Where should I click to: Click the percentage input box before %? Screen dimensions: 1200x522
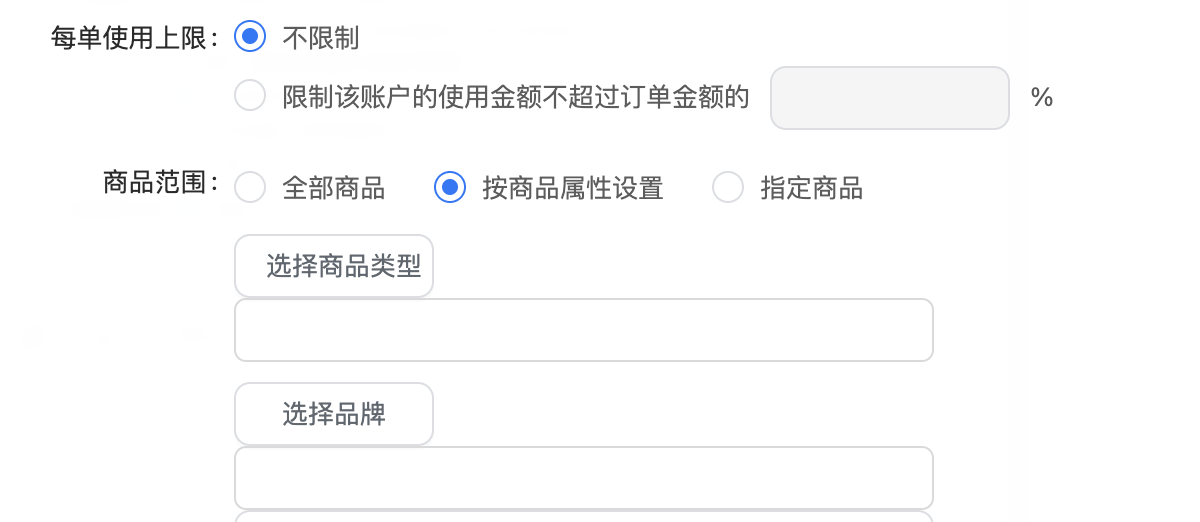[x=889, y=97]
